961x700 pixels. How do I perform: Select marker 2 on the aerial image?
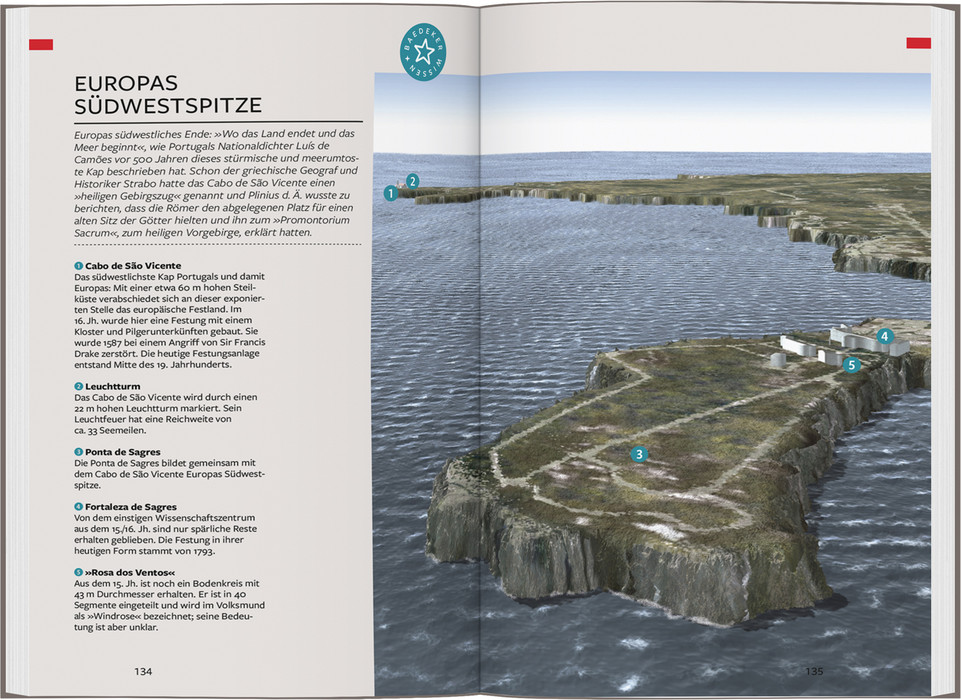tap(412, 181)
